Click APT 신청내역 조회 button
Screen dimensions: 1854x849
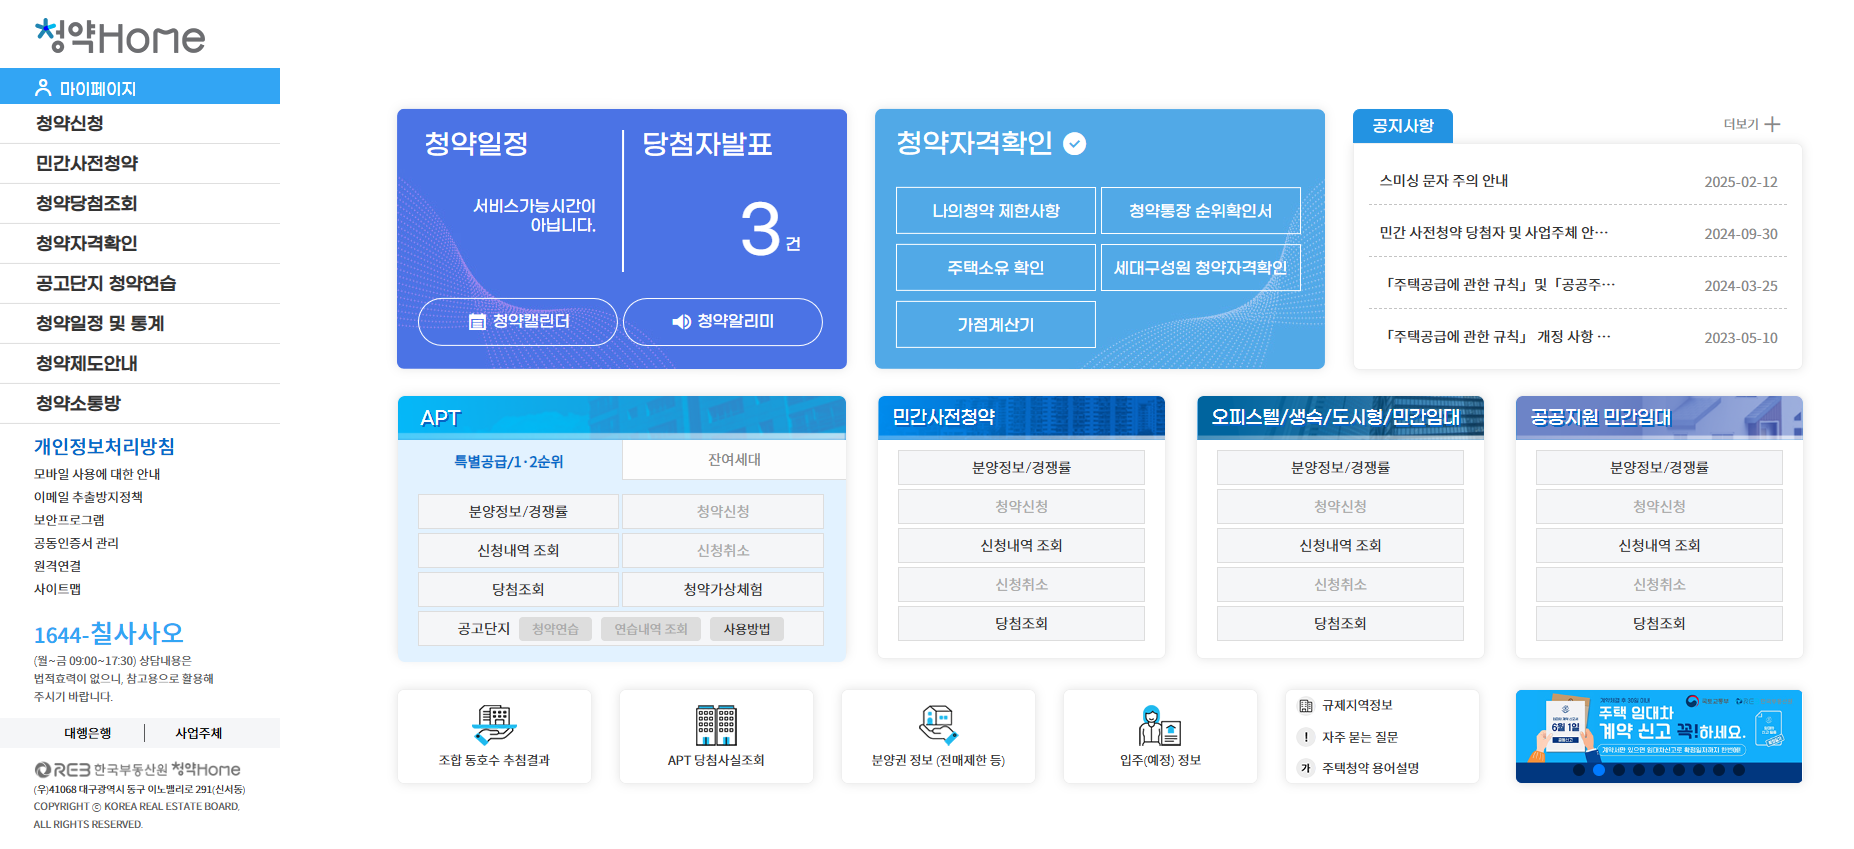click(x=518, y=550)
